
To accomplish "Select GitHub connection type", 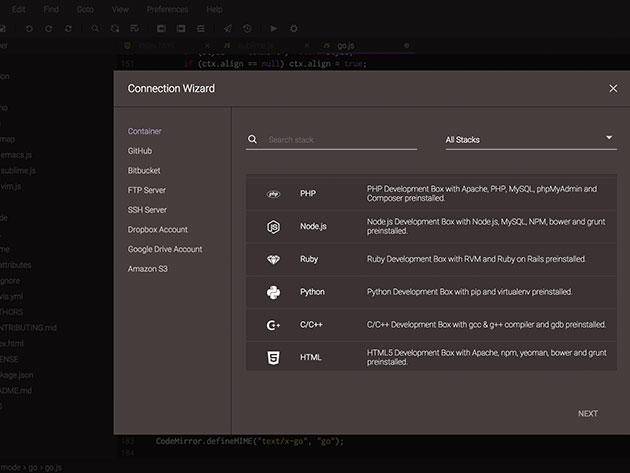I will (140, 151).
